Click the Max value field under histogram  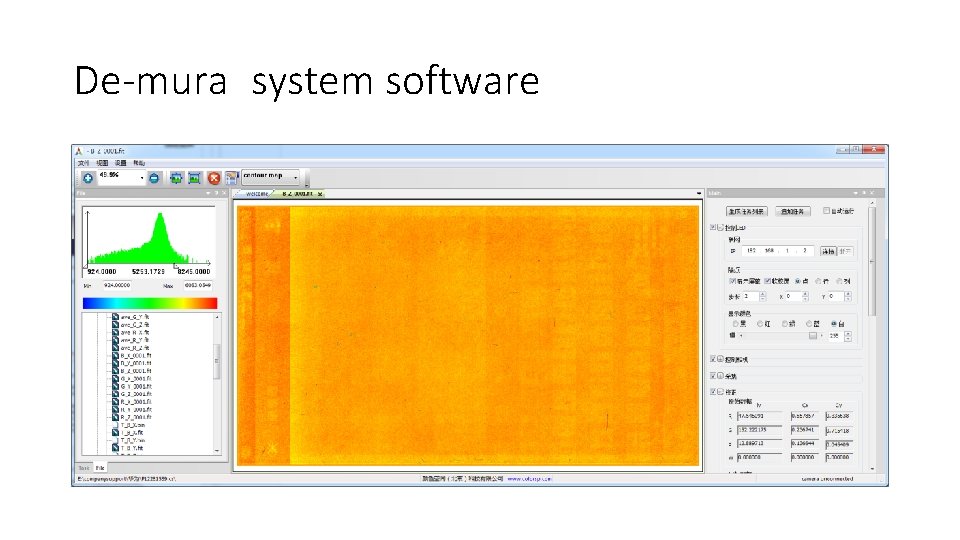point(198,285)
